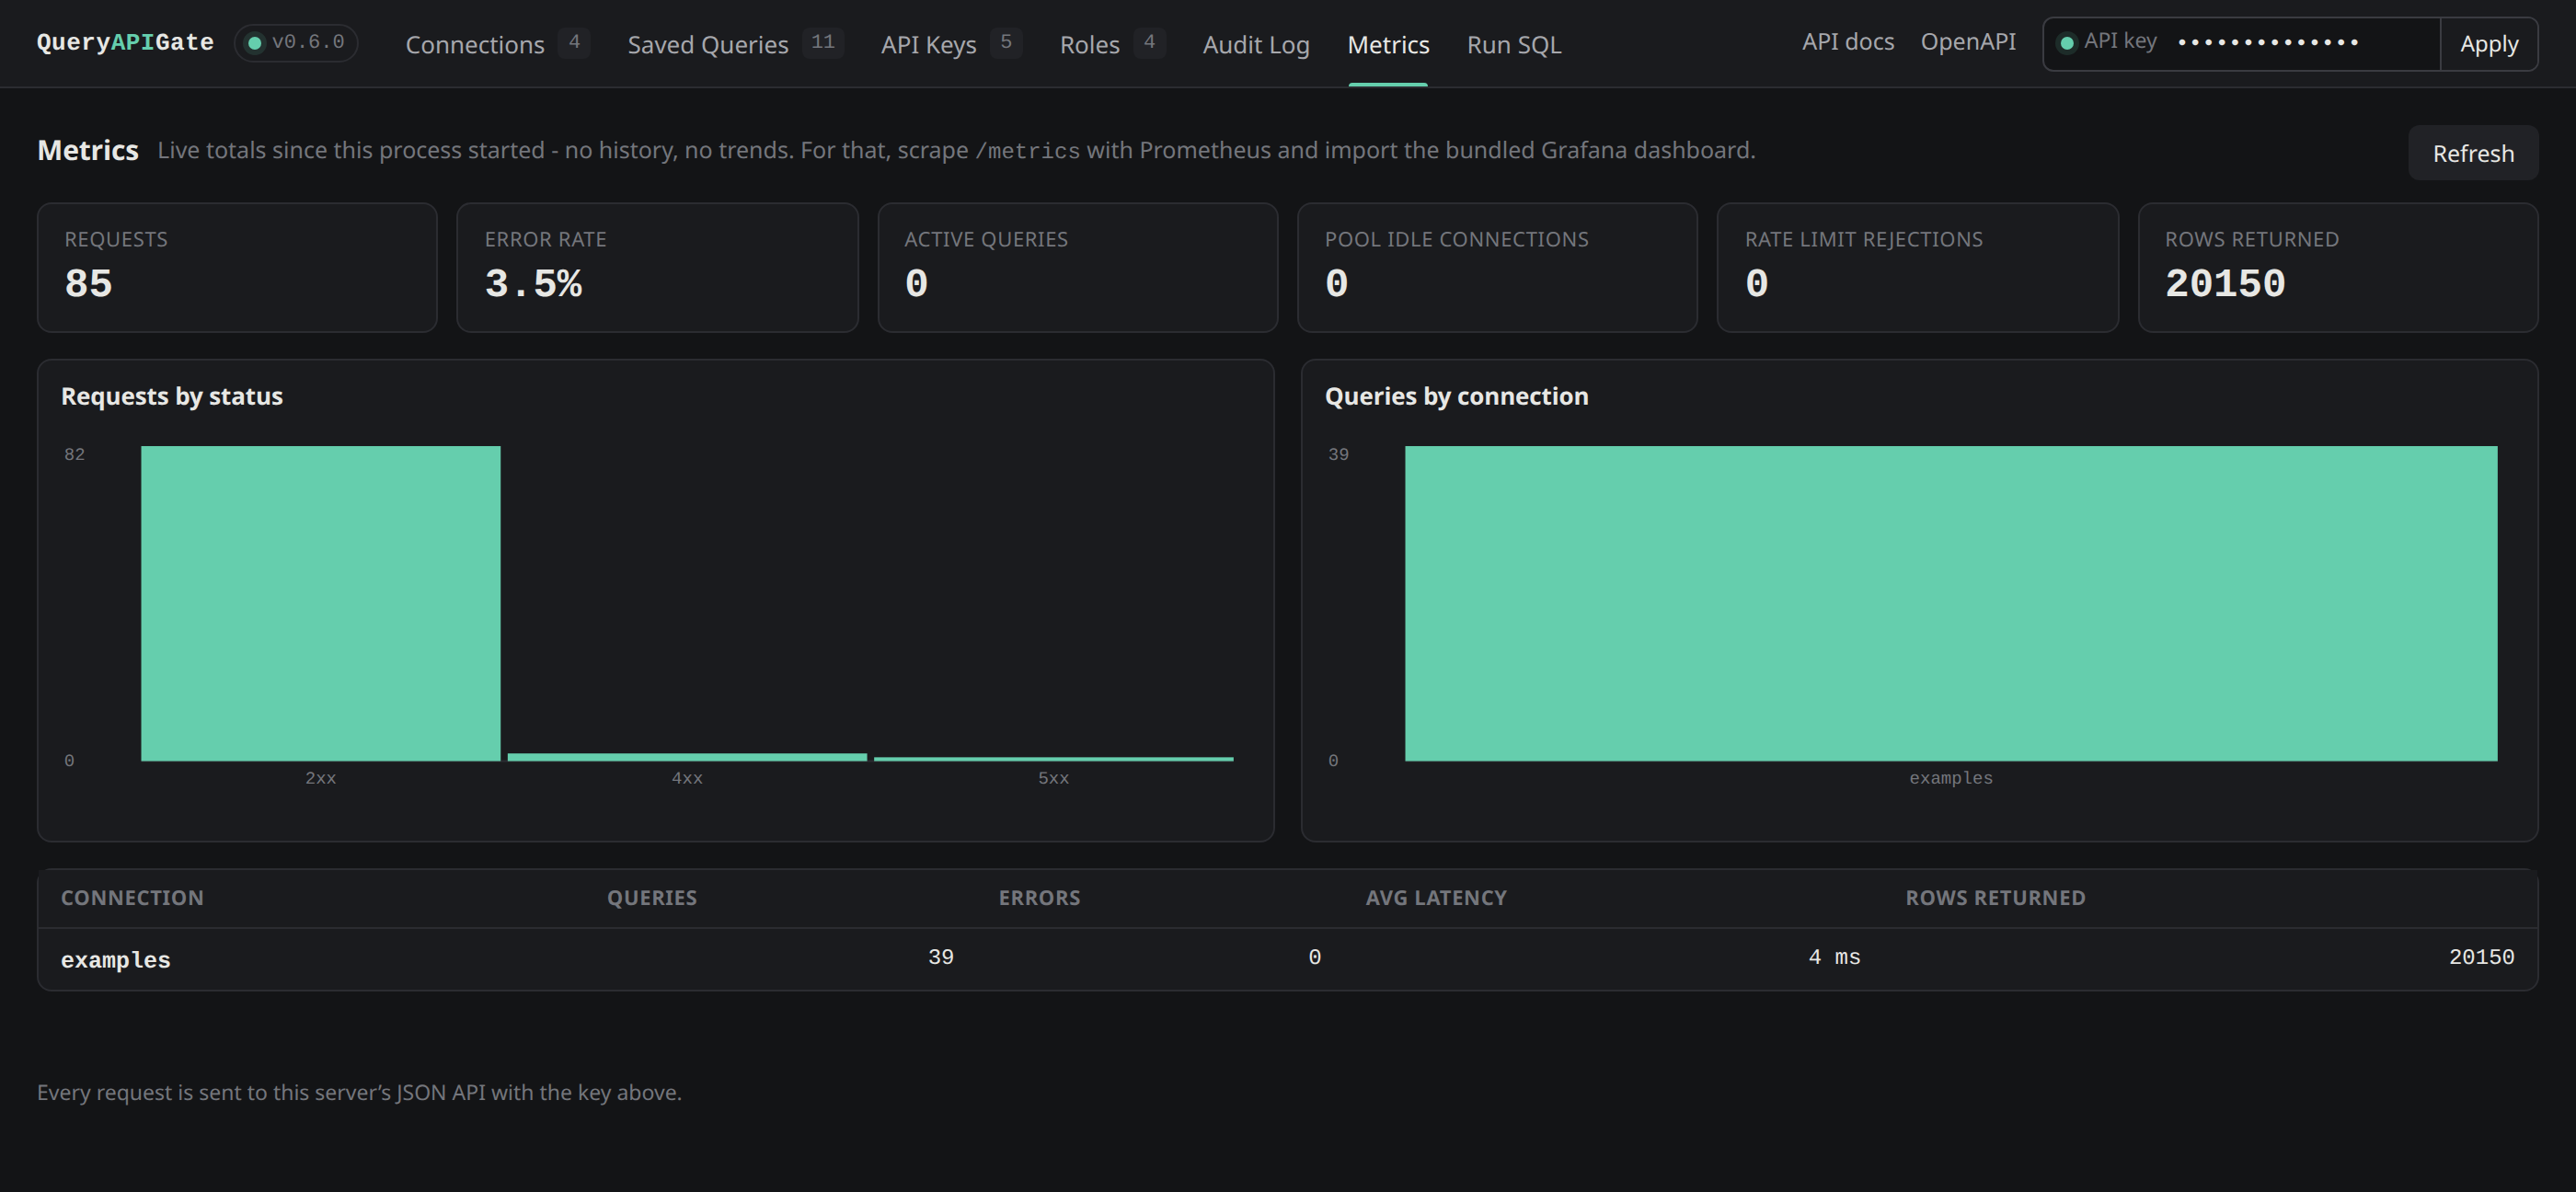2576x1192 pixels.
Task: Click the Queries by connection heading
Action: click(1456, 396)
